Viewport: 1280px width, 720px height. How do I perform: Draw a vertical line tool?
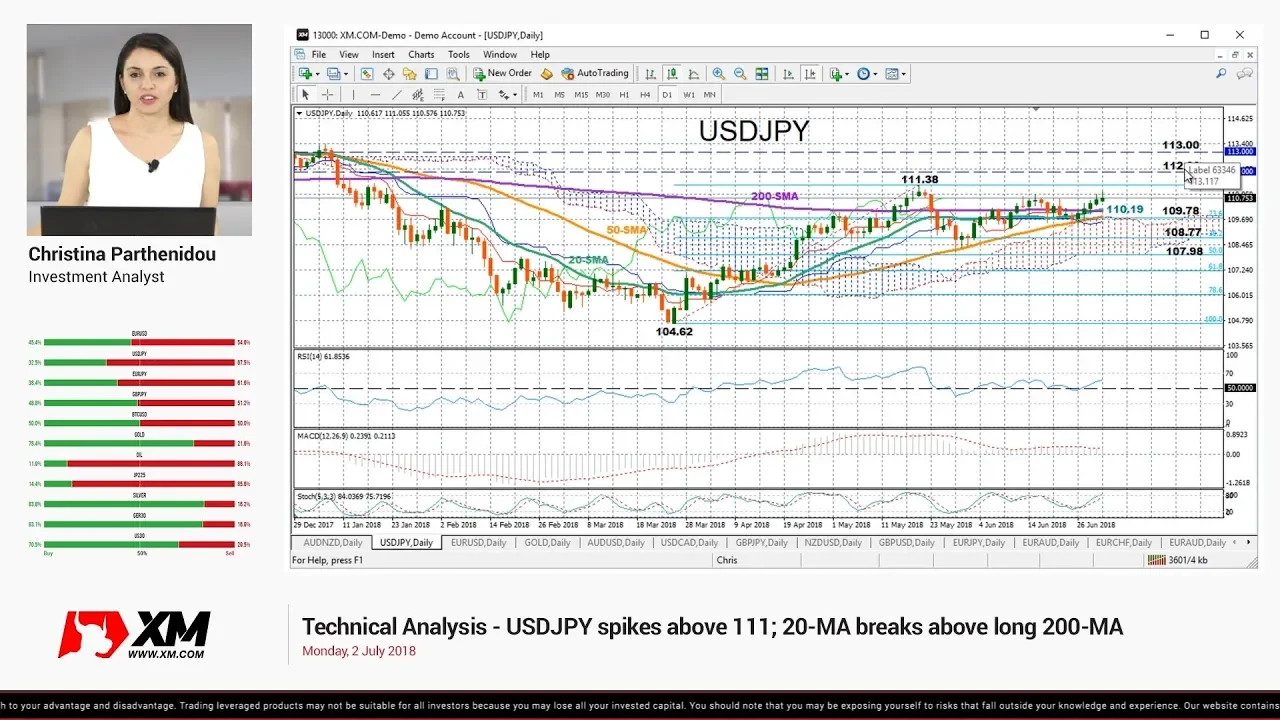353,95
